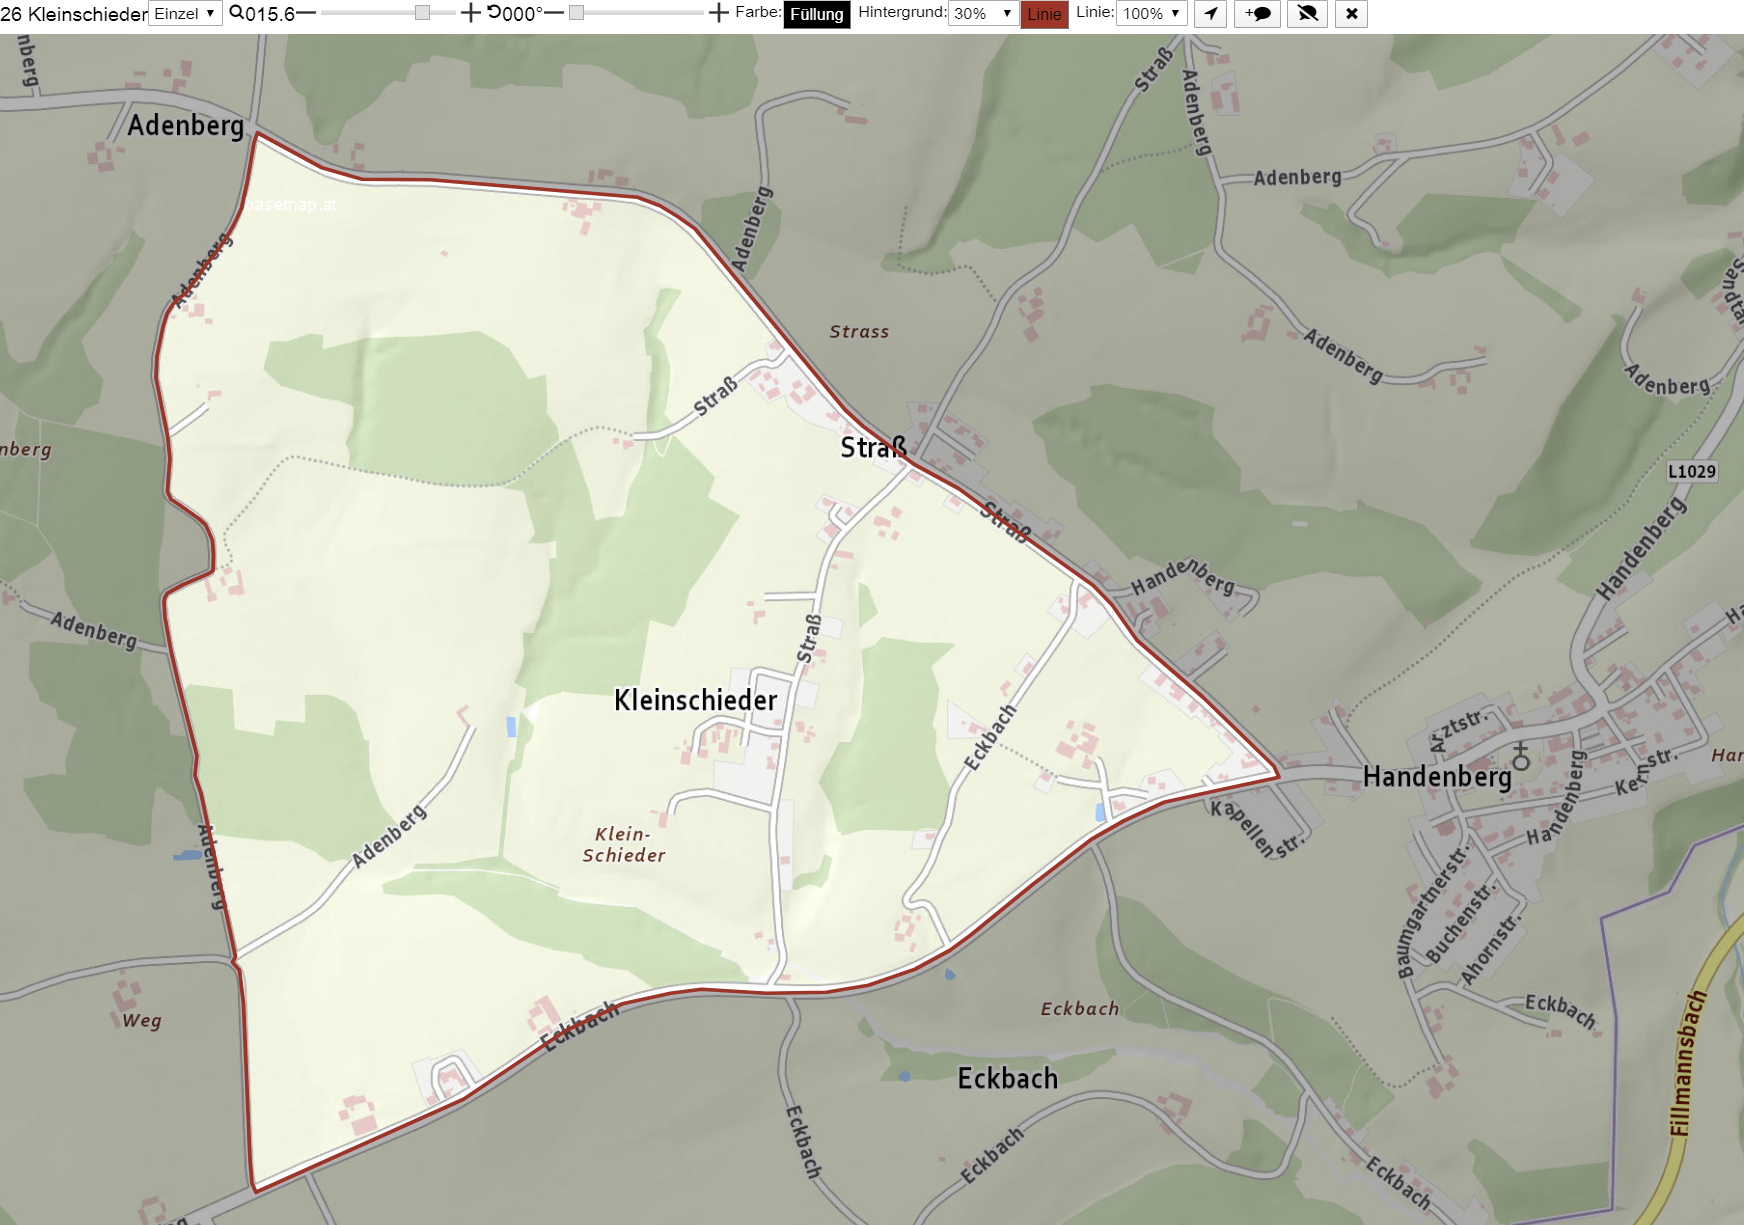The height and width of the screenshot is (1225, 1744).
Task: Toggle the crossed-out eye hide icon
Action: click(1307, 14)
